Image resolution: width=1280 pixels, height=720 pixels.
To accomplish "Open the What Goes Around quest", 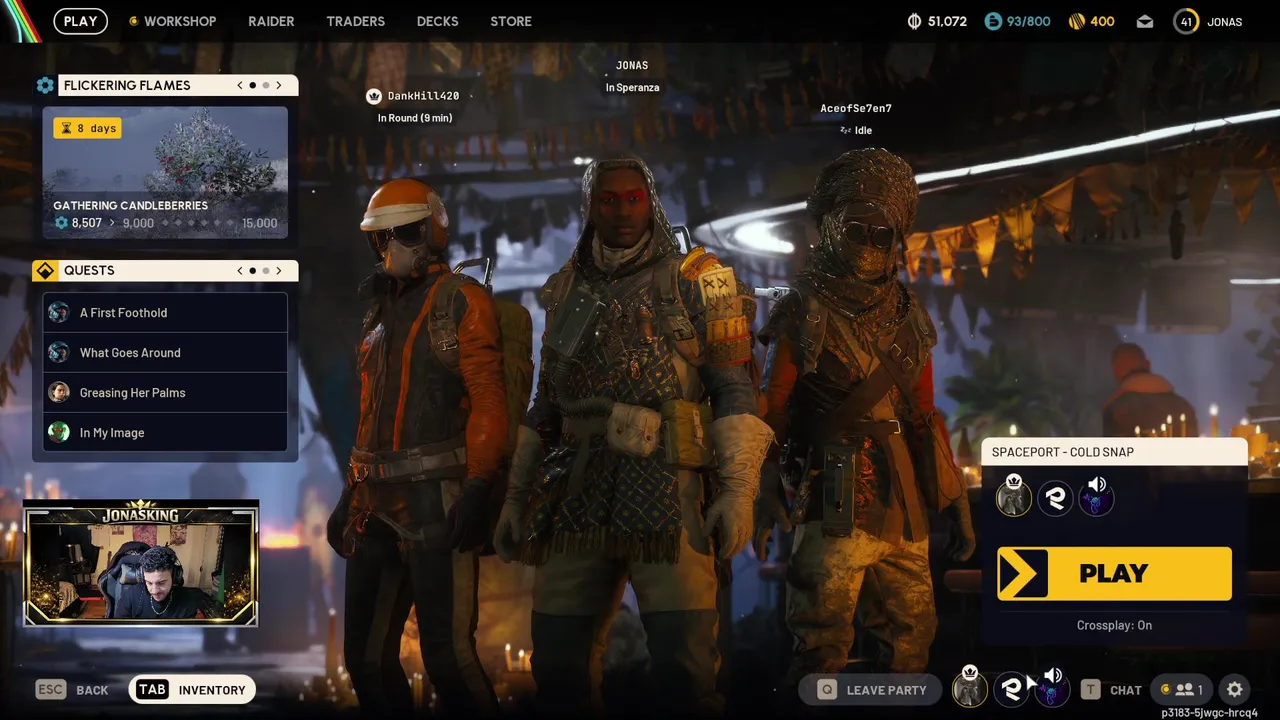I will (x=165, y=352).
